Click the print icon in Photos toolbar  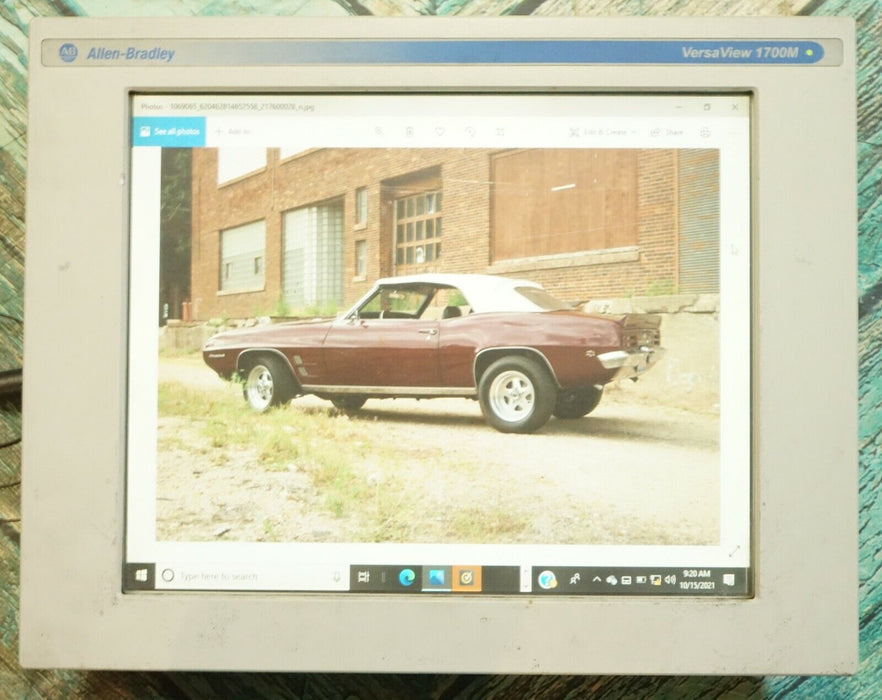(705, 132)
